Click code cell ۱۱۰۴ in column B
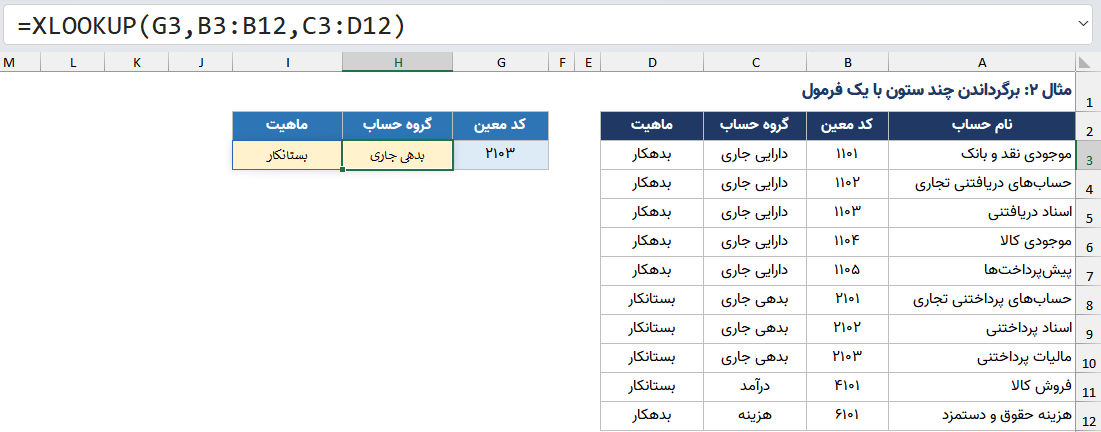This screenshot has height=432, width=1101. 848,242
